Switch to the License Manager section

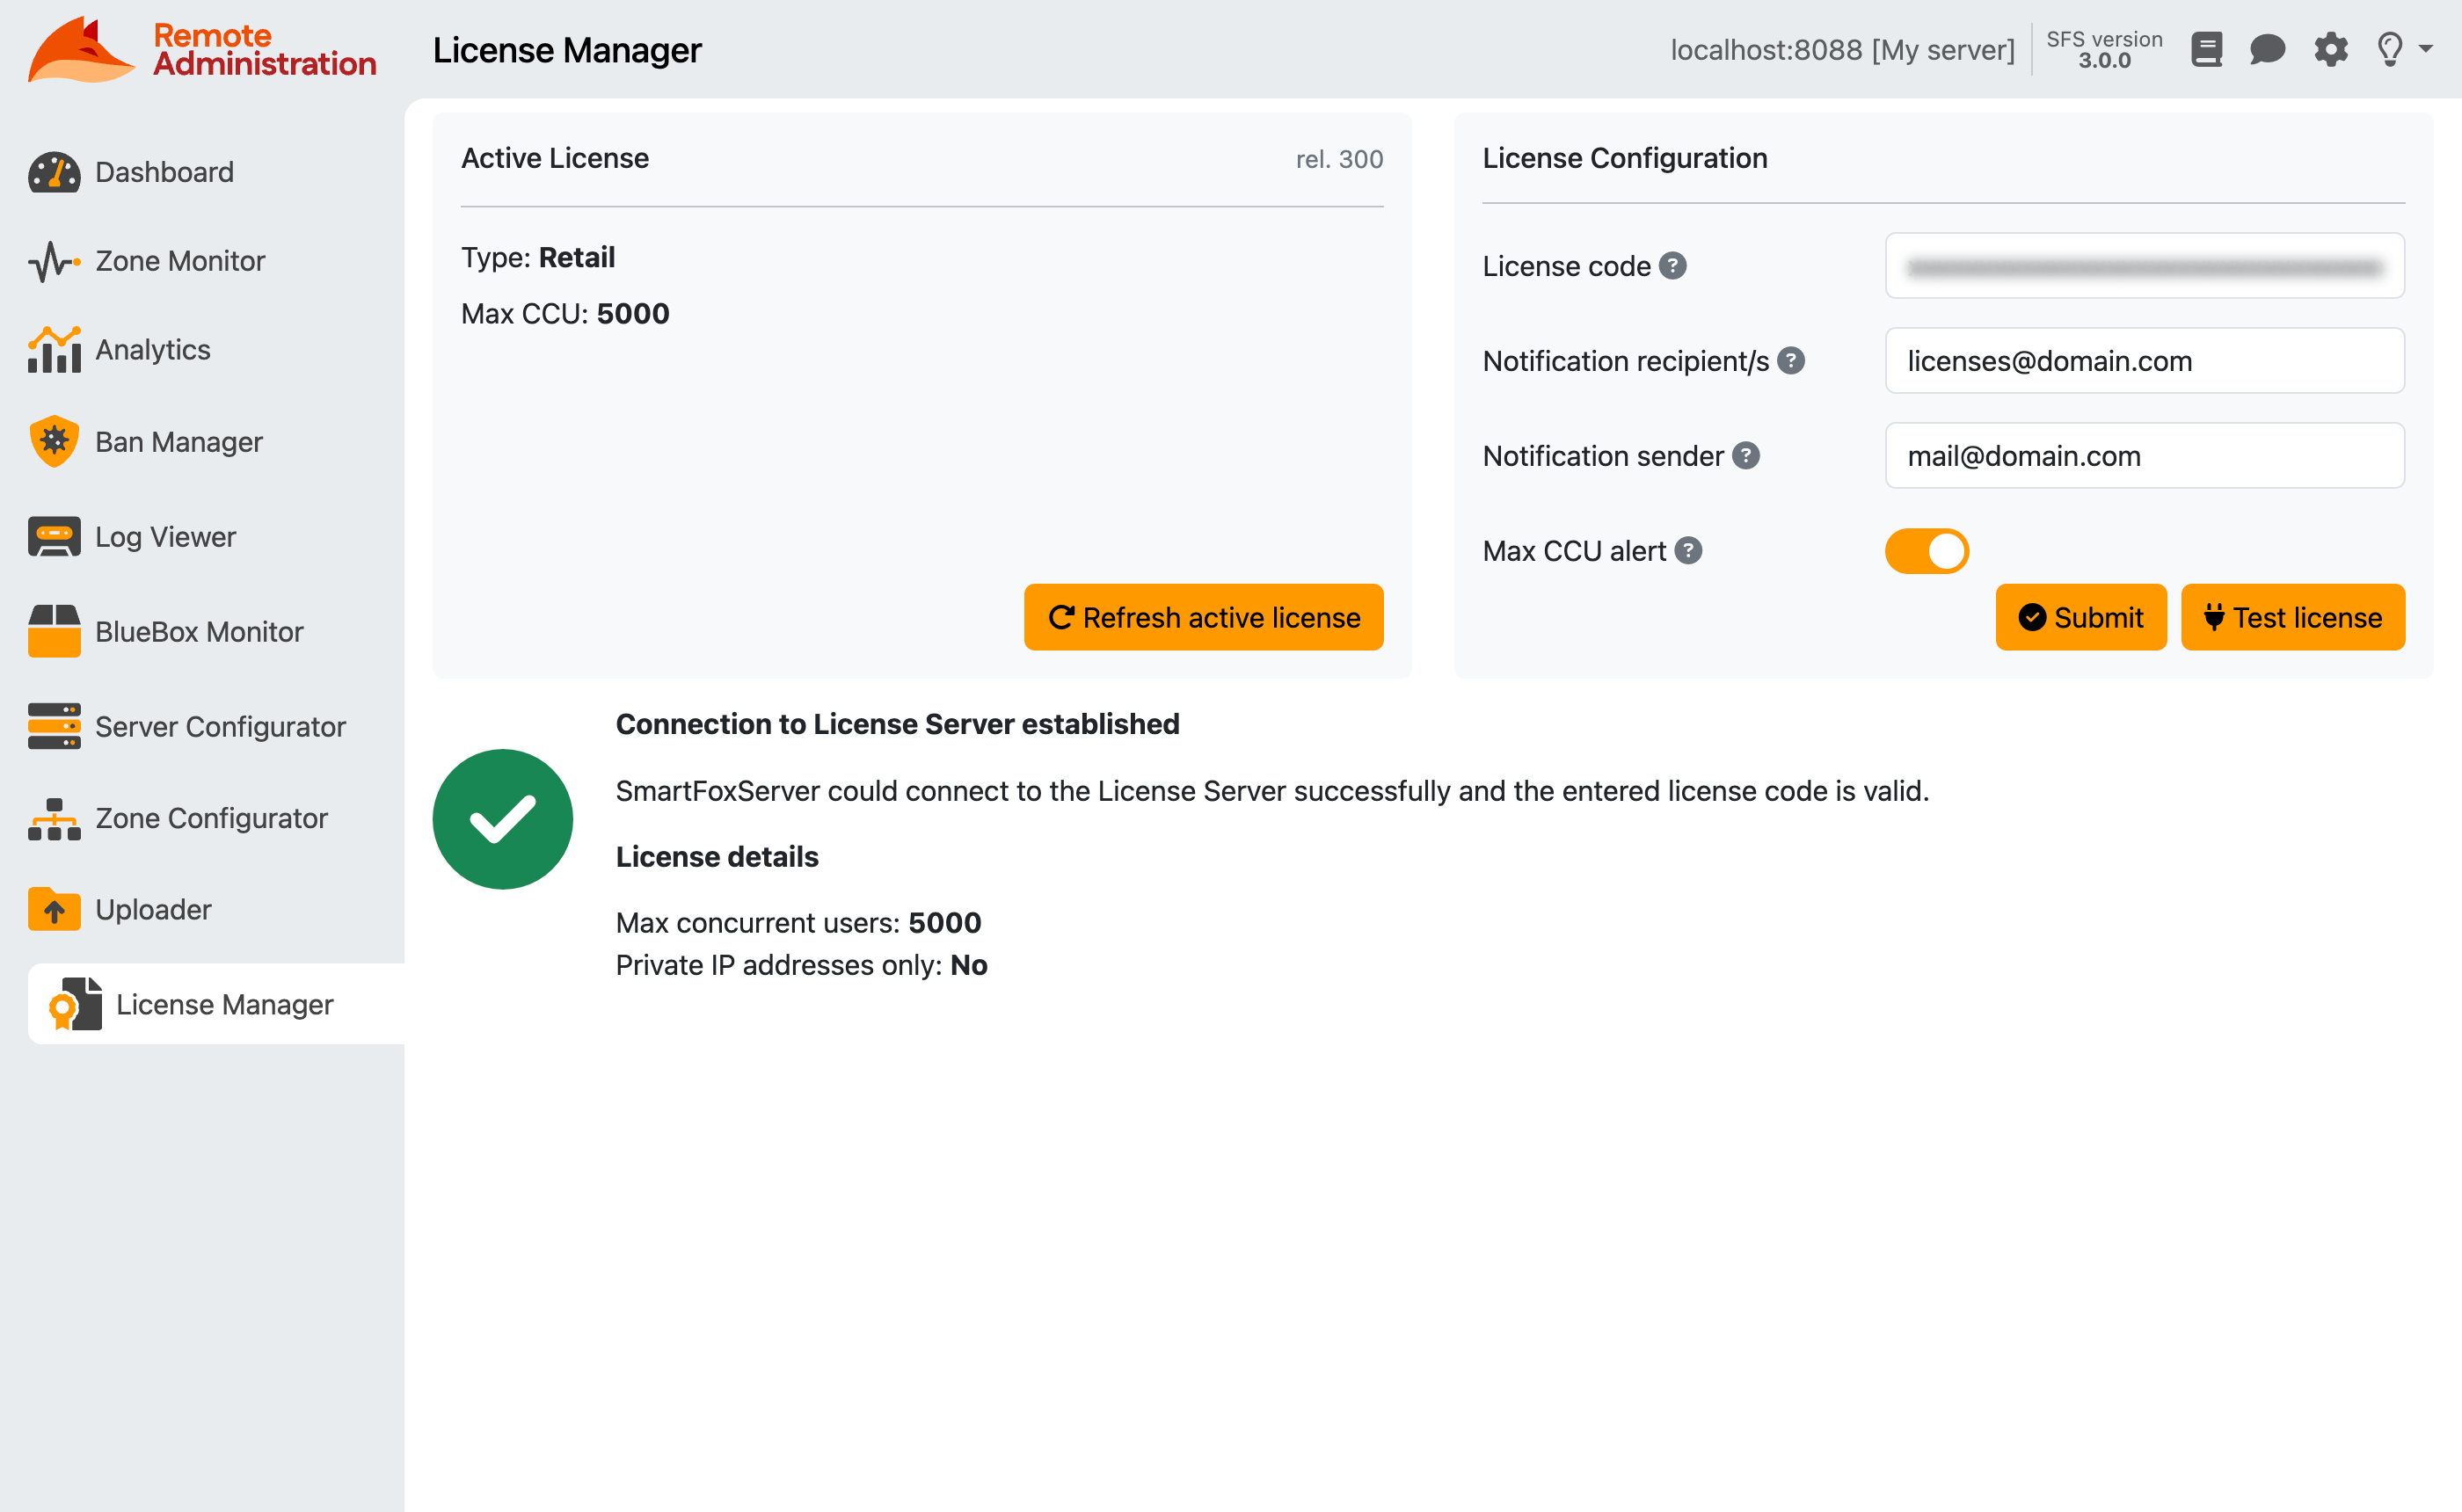click(x=224, y=1004)
